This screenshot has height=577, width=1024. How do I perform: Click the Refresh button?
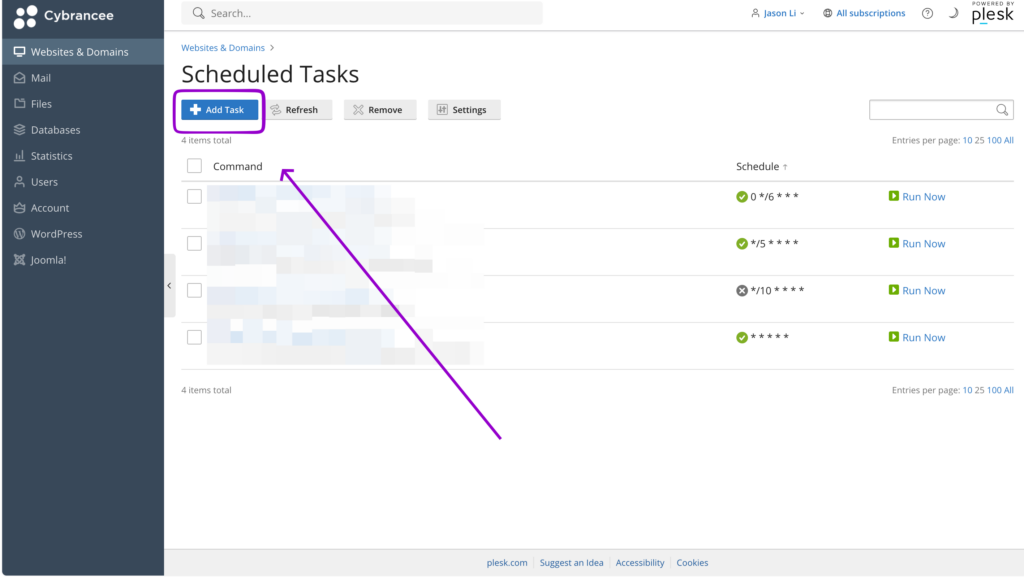click(298, 110)
